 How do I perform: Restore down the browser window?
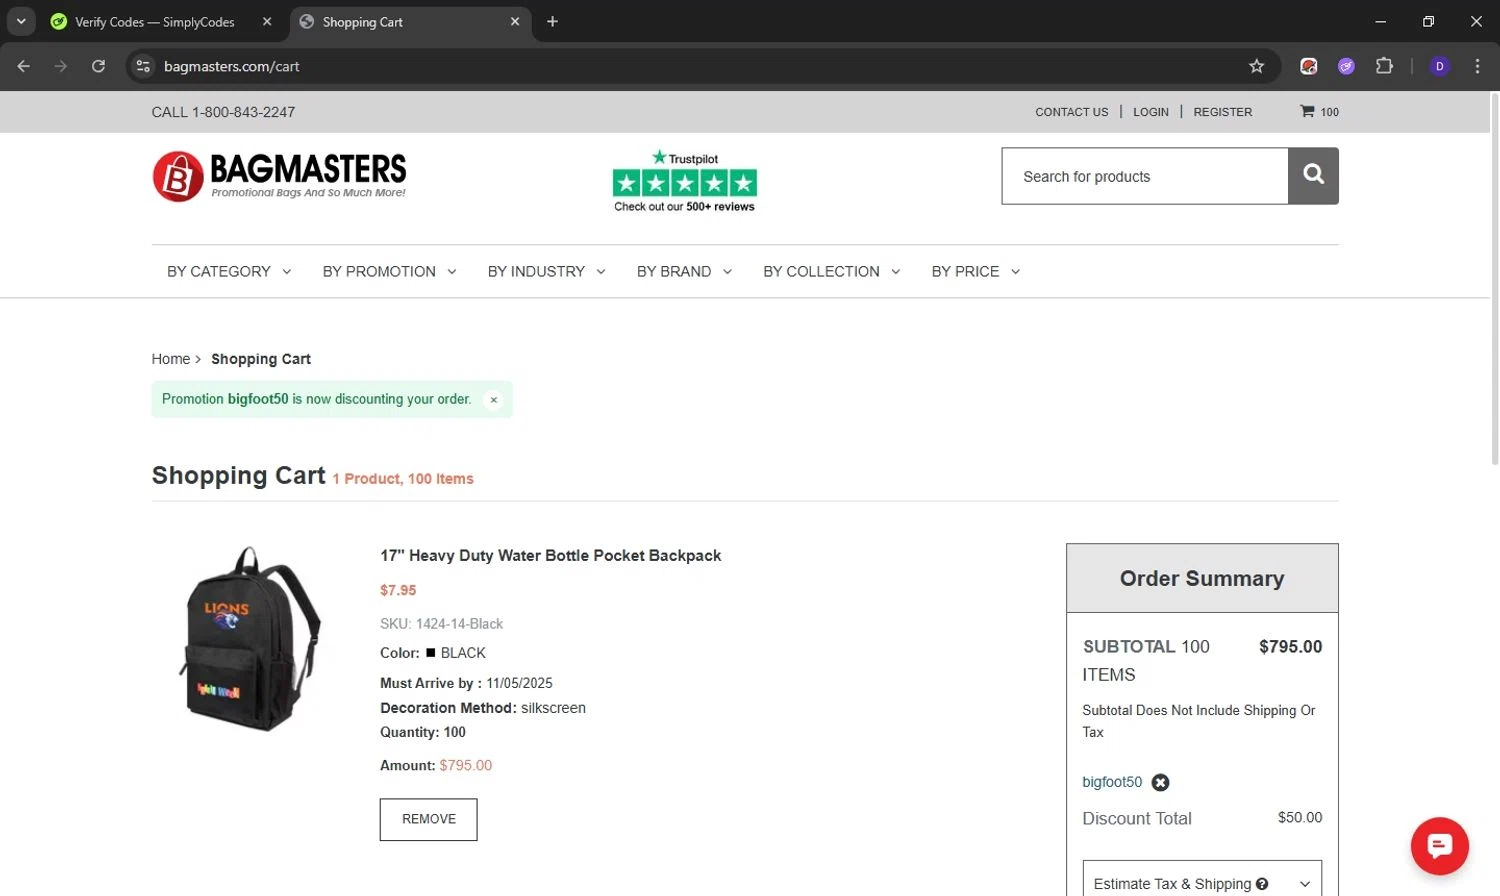[x=1428, y=21]
